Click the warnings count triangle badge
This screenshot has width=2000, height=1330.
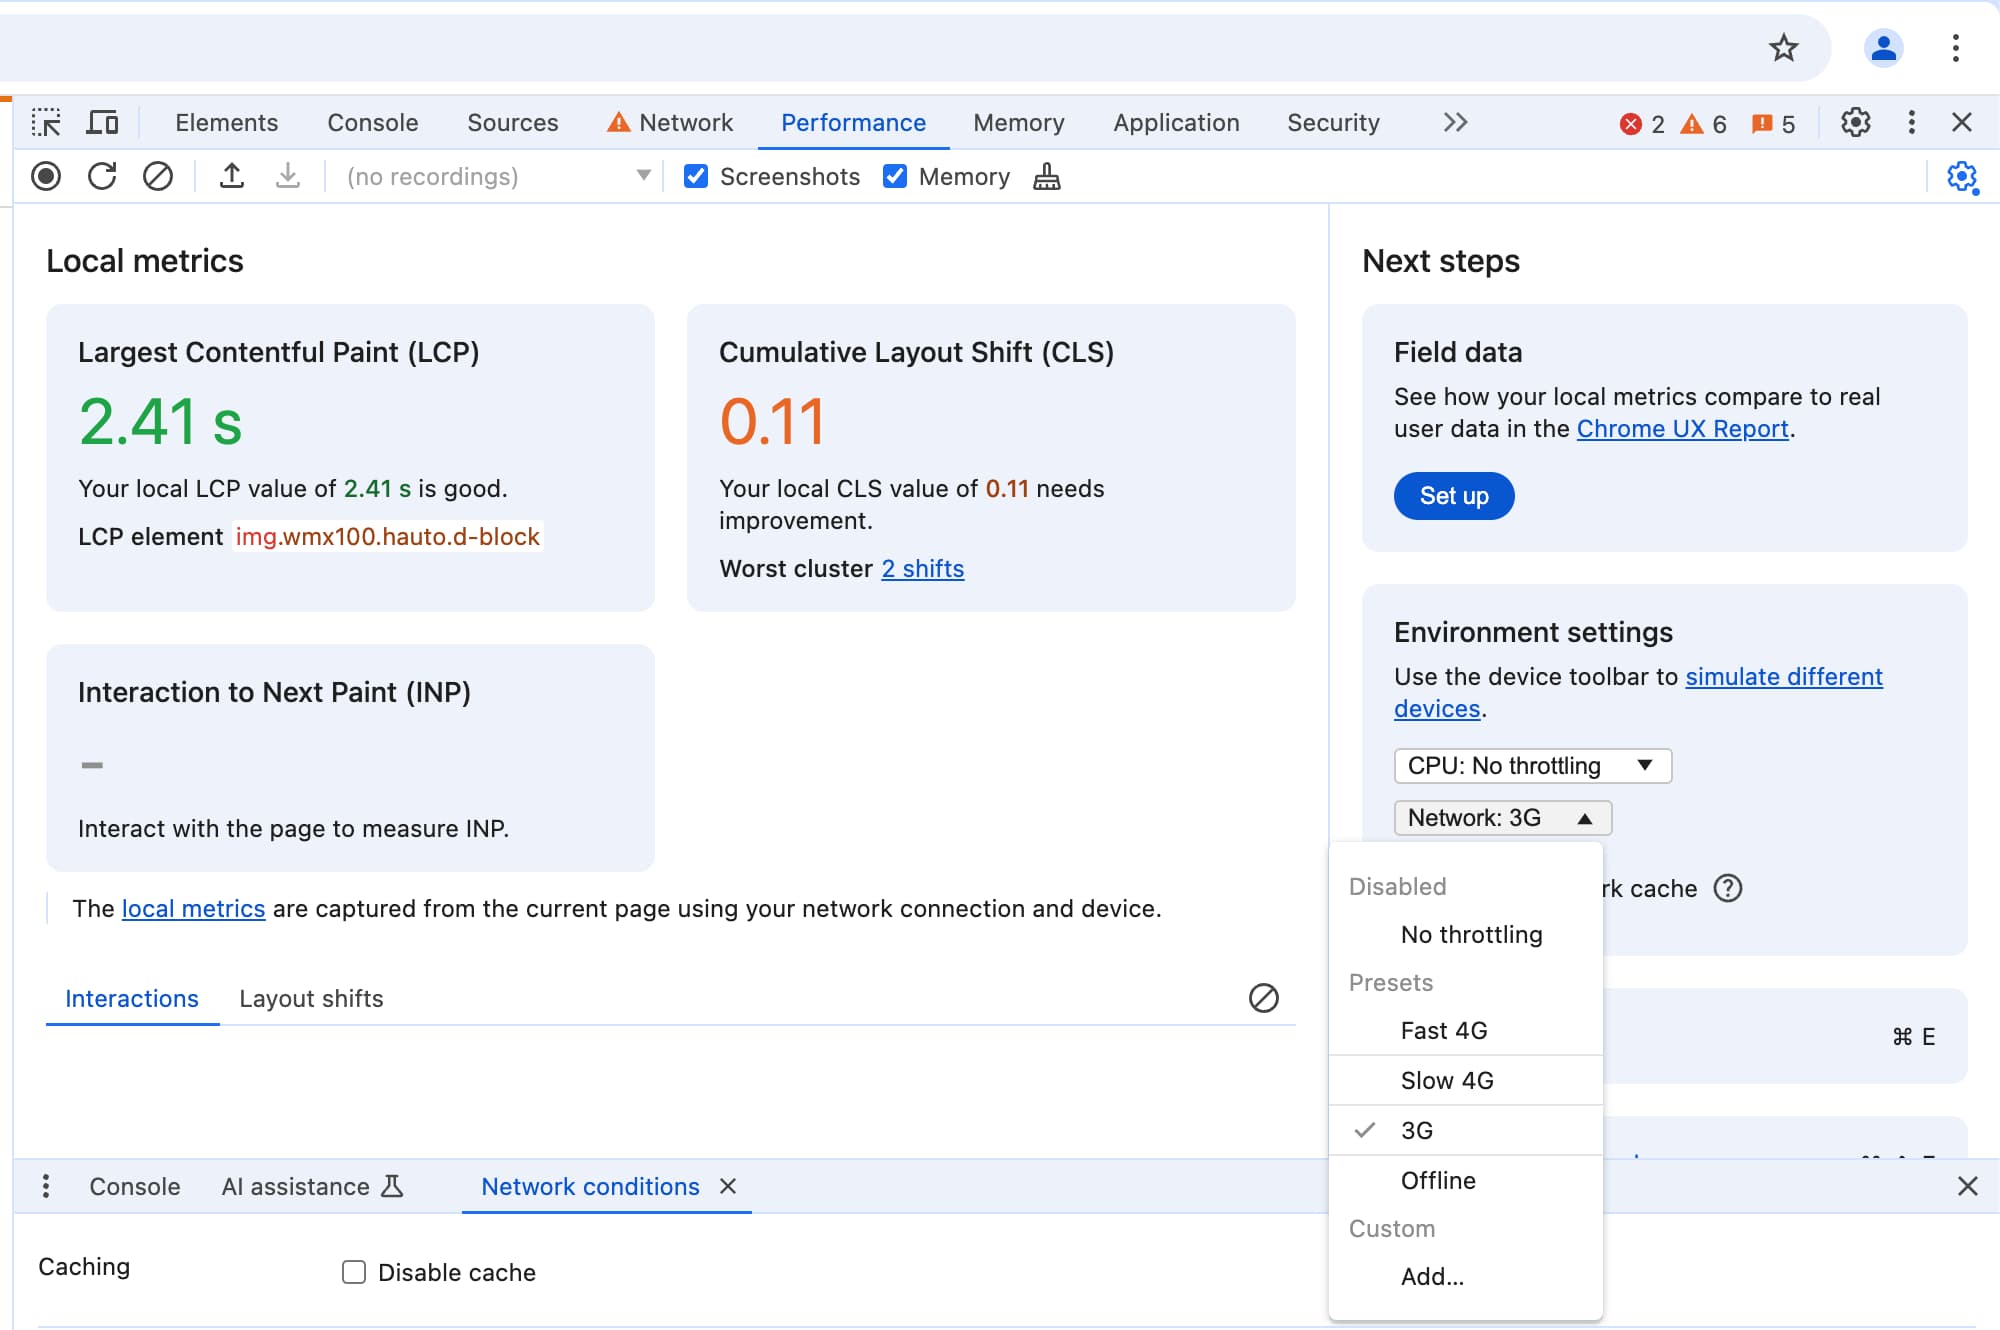tap(1703, 124)
